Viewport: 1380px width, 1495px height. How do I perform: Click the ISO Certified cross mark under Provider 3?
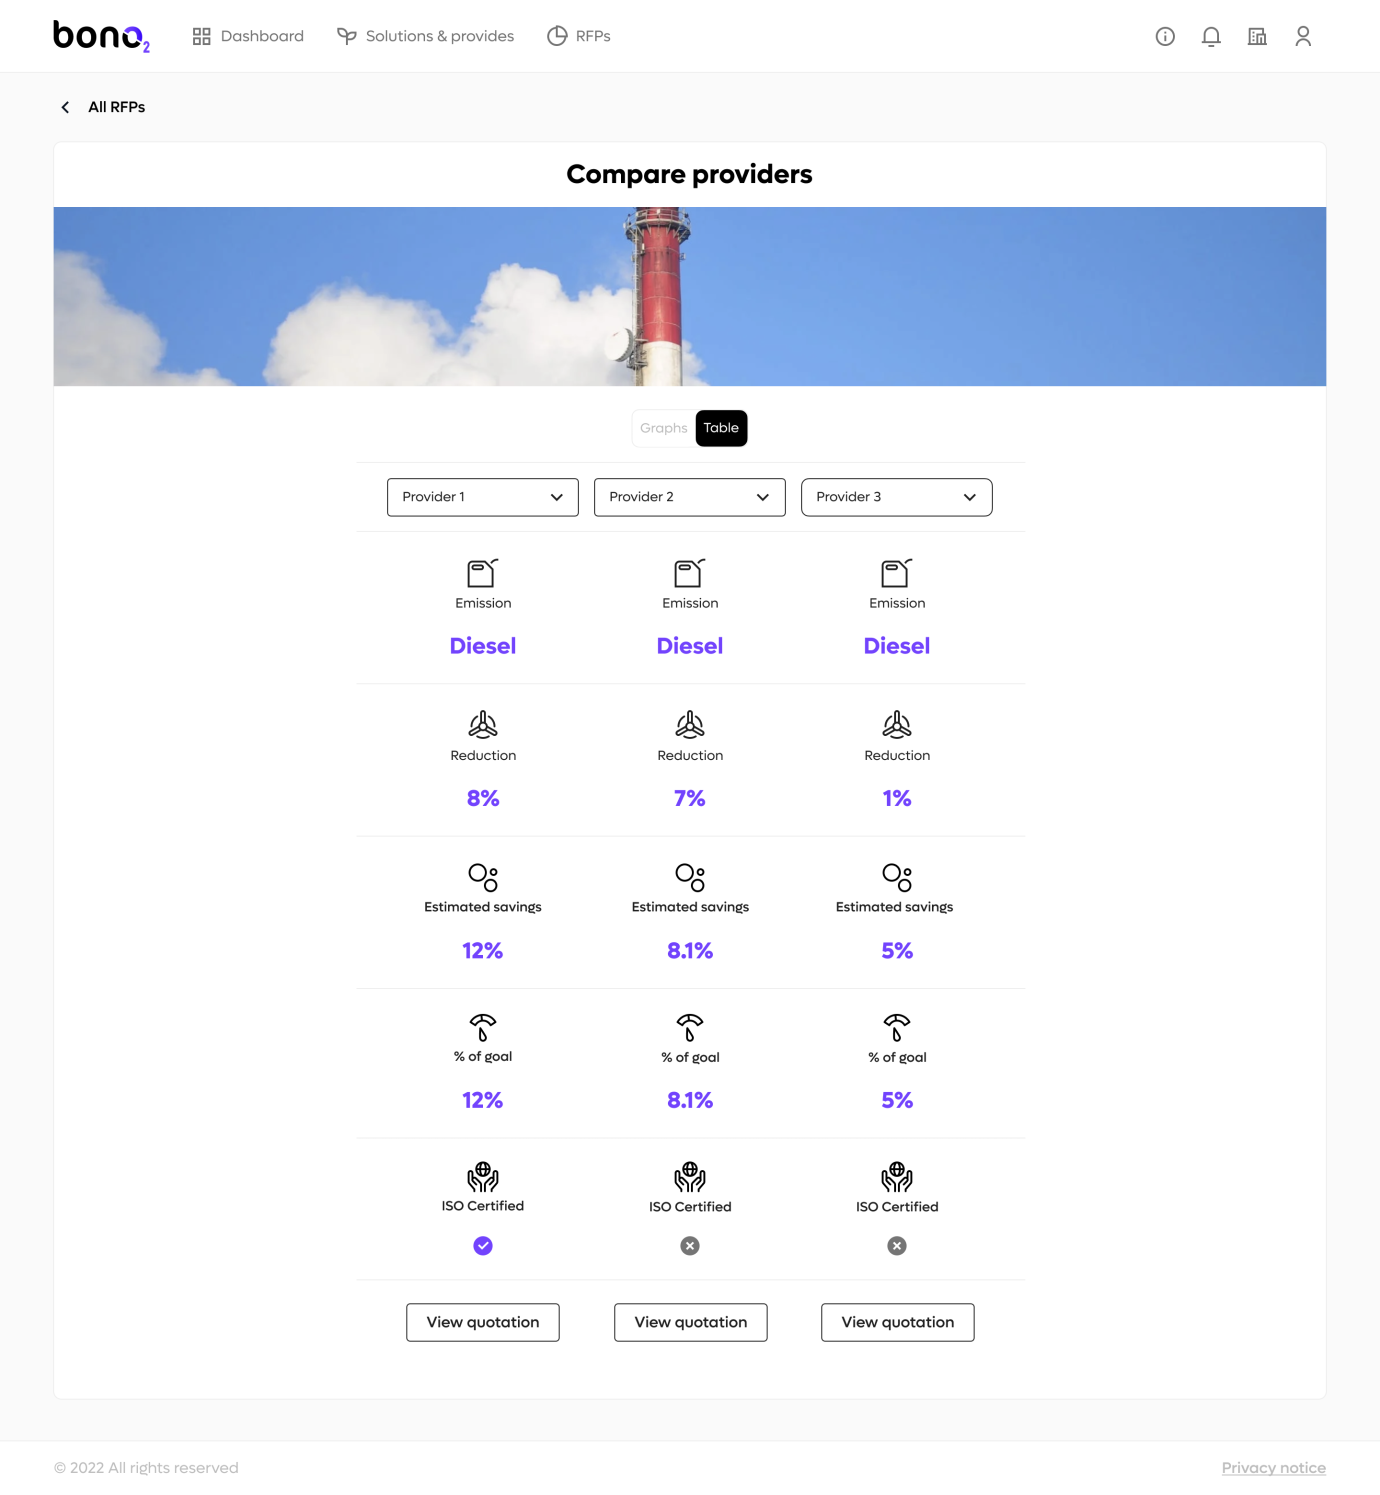(897, 1245)
